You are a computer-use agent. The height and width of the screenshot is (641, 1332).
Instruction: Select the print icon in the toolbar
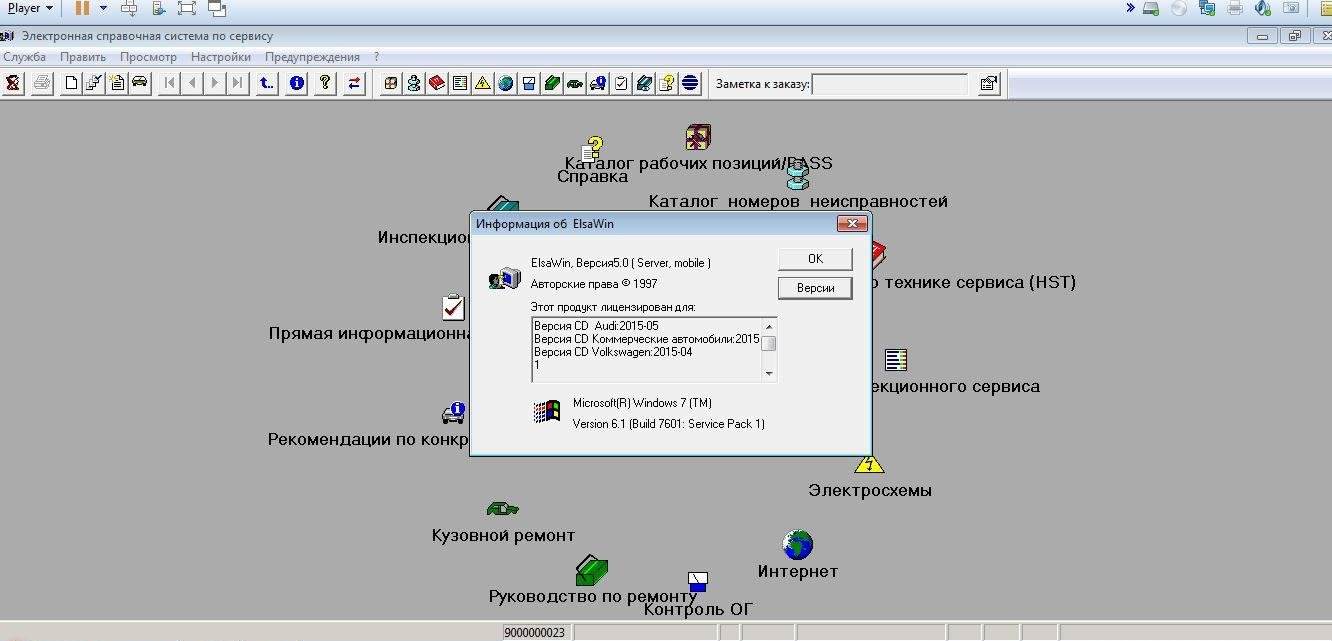(x=40, y=84)
